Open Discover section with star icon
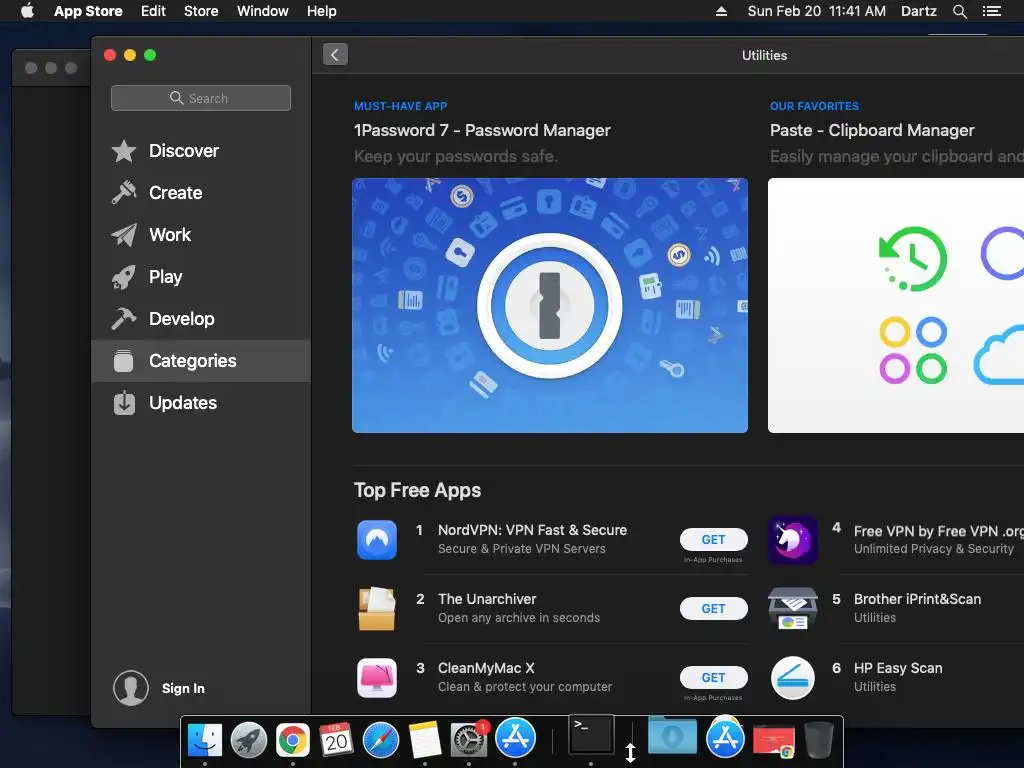 tap(201, 151)
